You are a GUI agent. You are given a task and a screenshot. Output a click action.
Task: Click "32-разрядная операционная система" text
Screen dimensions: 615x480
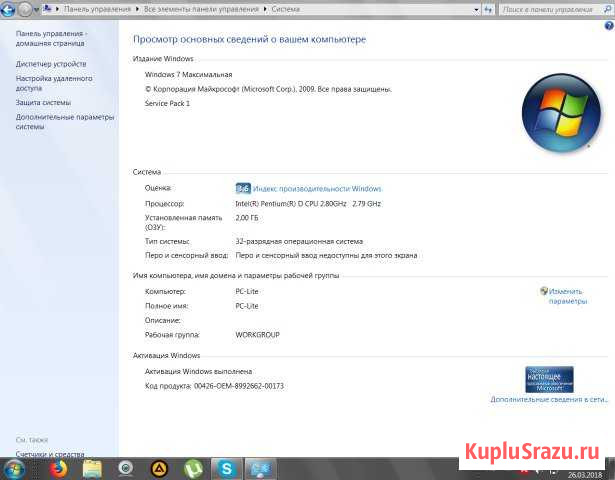(x=299, y=241)
